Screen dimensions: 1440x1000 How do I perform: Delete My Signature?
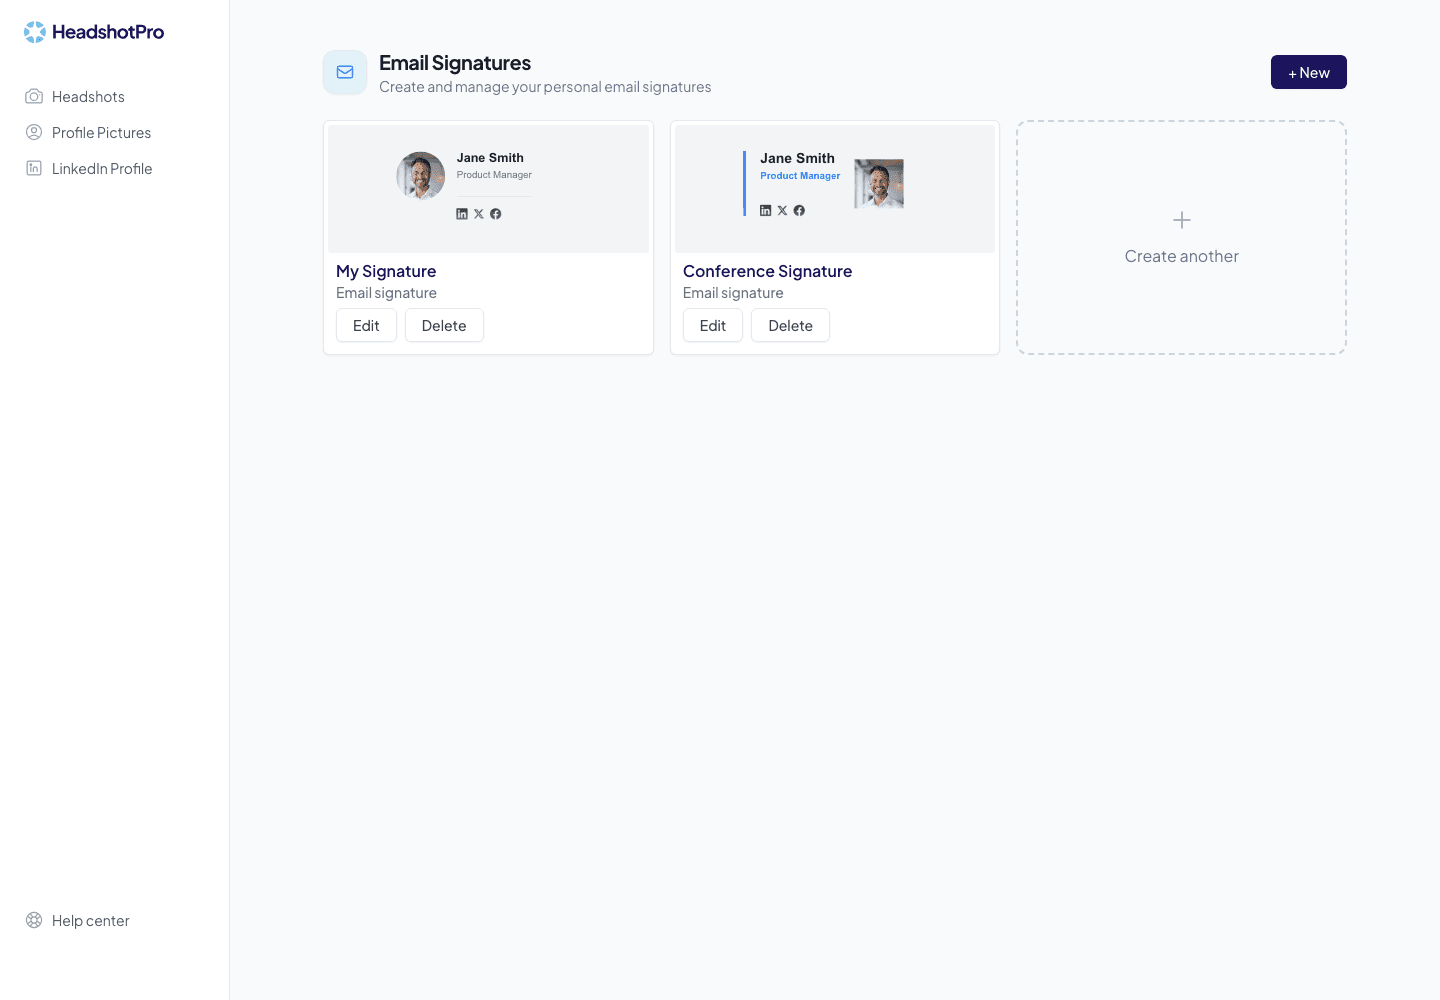click(444, 325)
